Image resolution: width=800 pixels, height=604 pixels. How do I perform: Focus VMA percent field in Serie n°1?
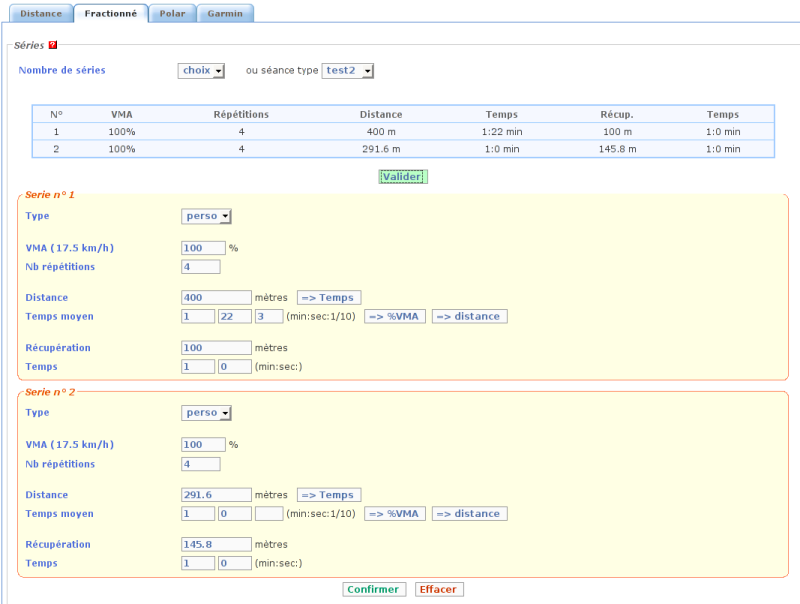(x=203, y=248)
